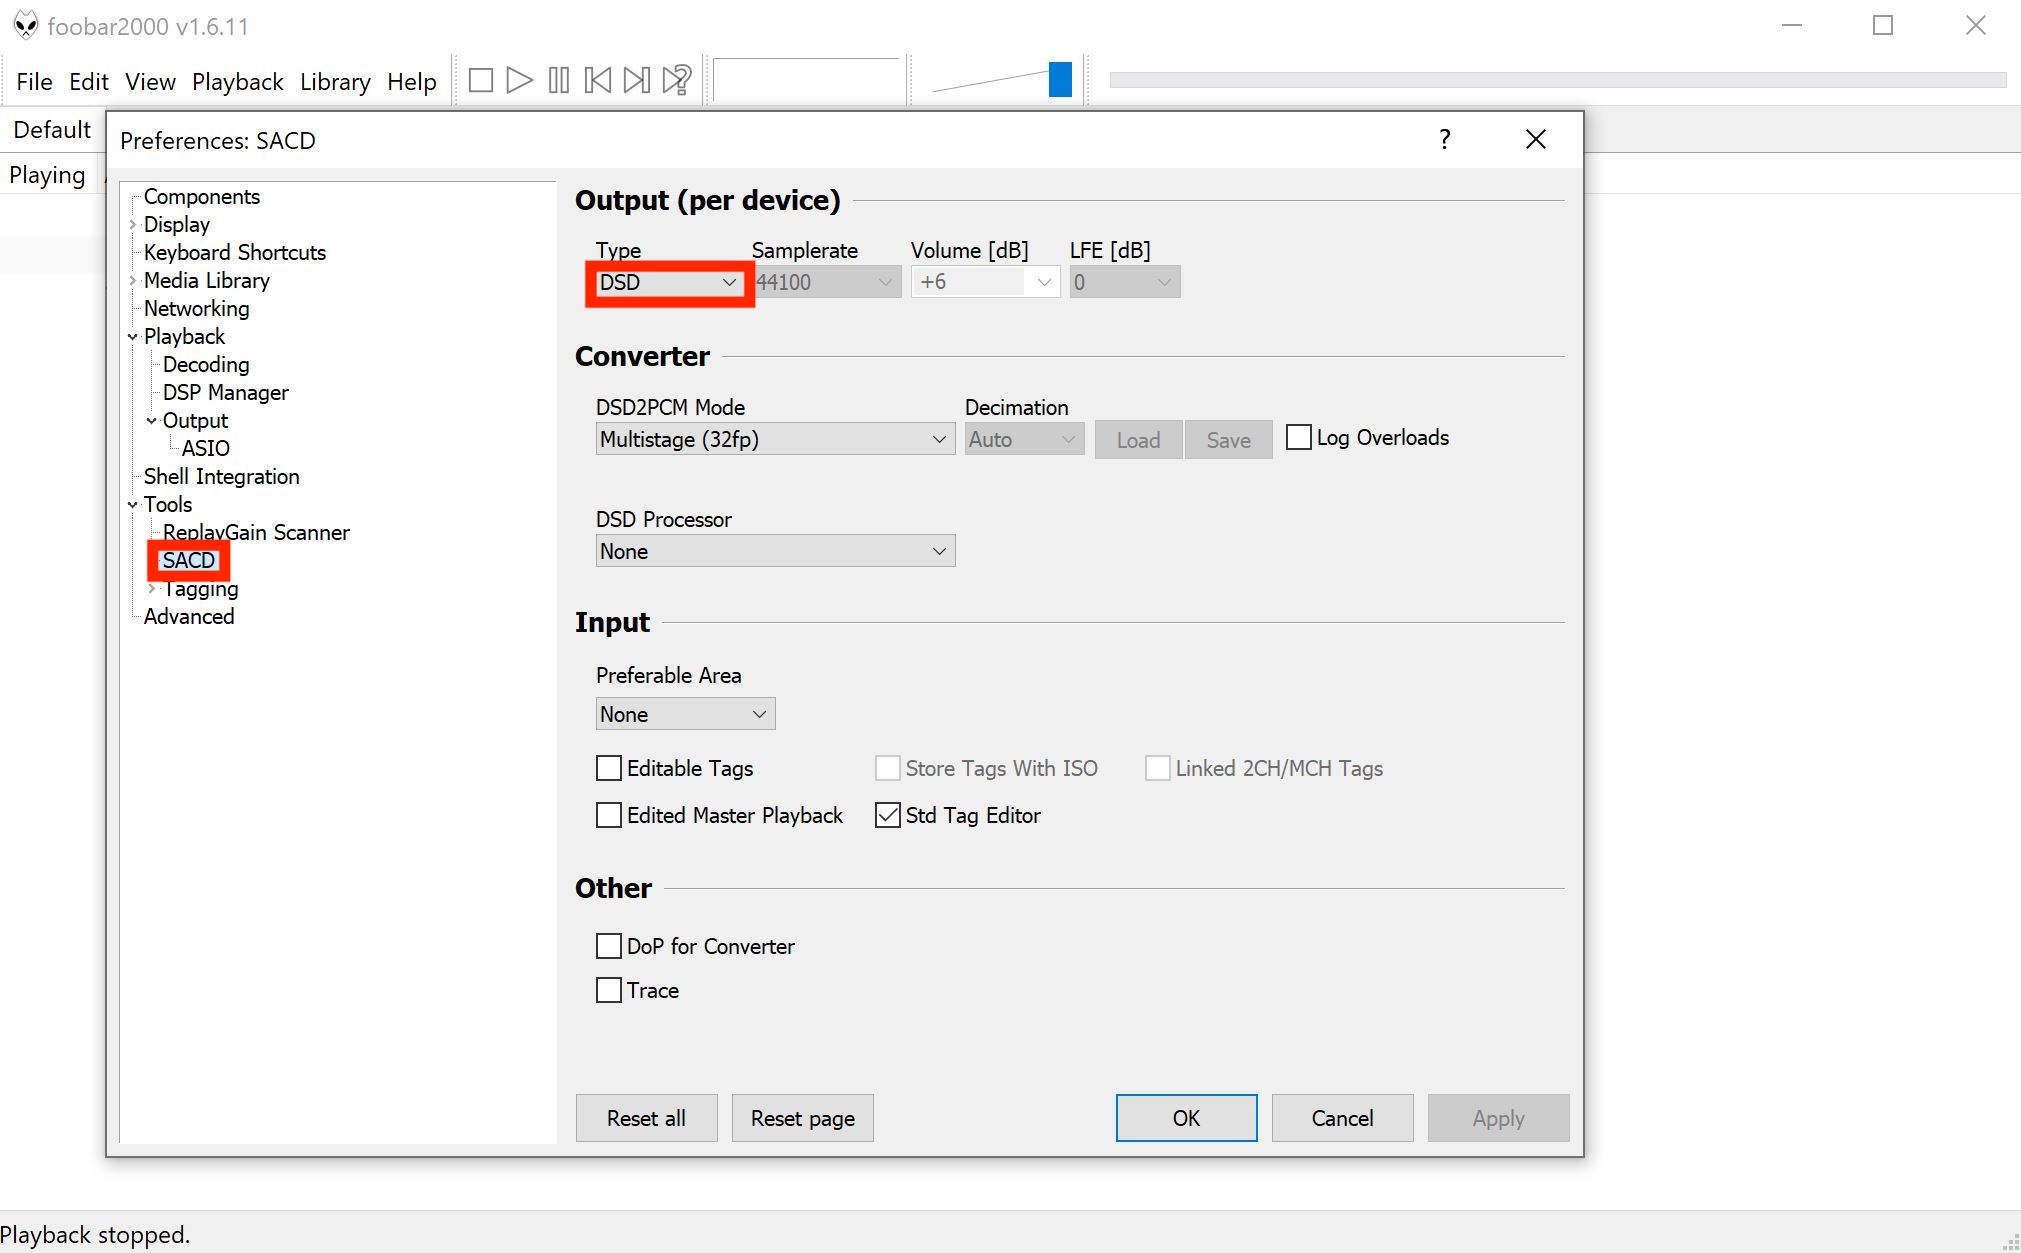The image size is (2021, 1253).
Task: Click the empty toolbar display box
Action: point(808,80)
